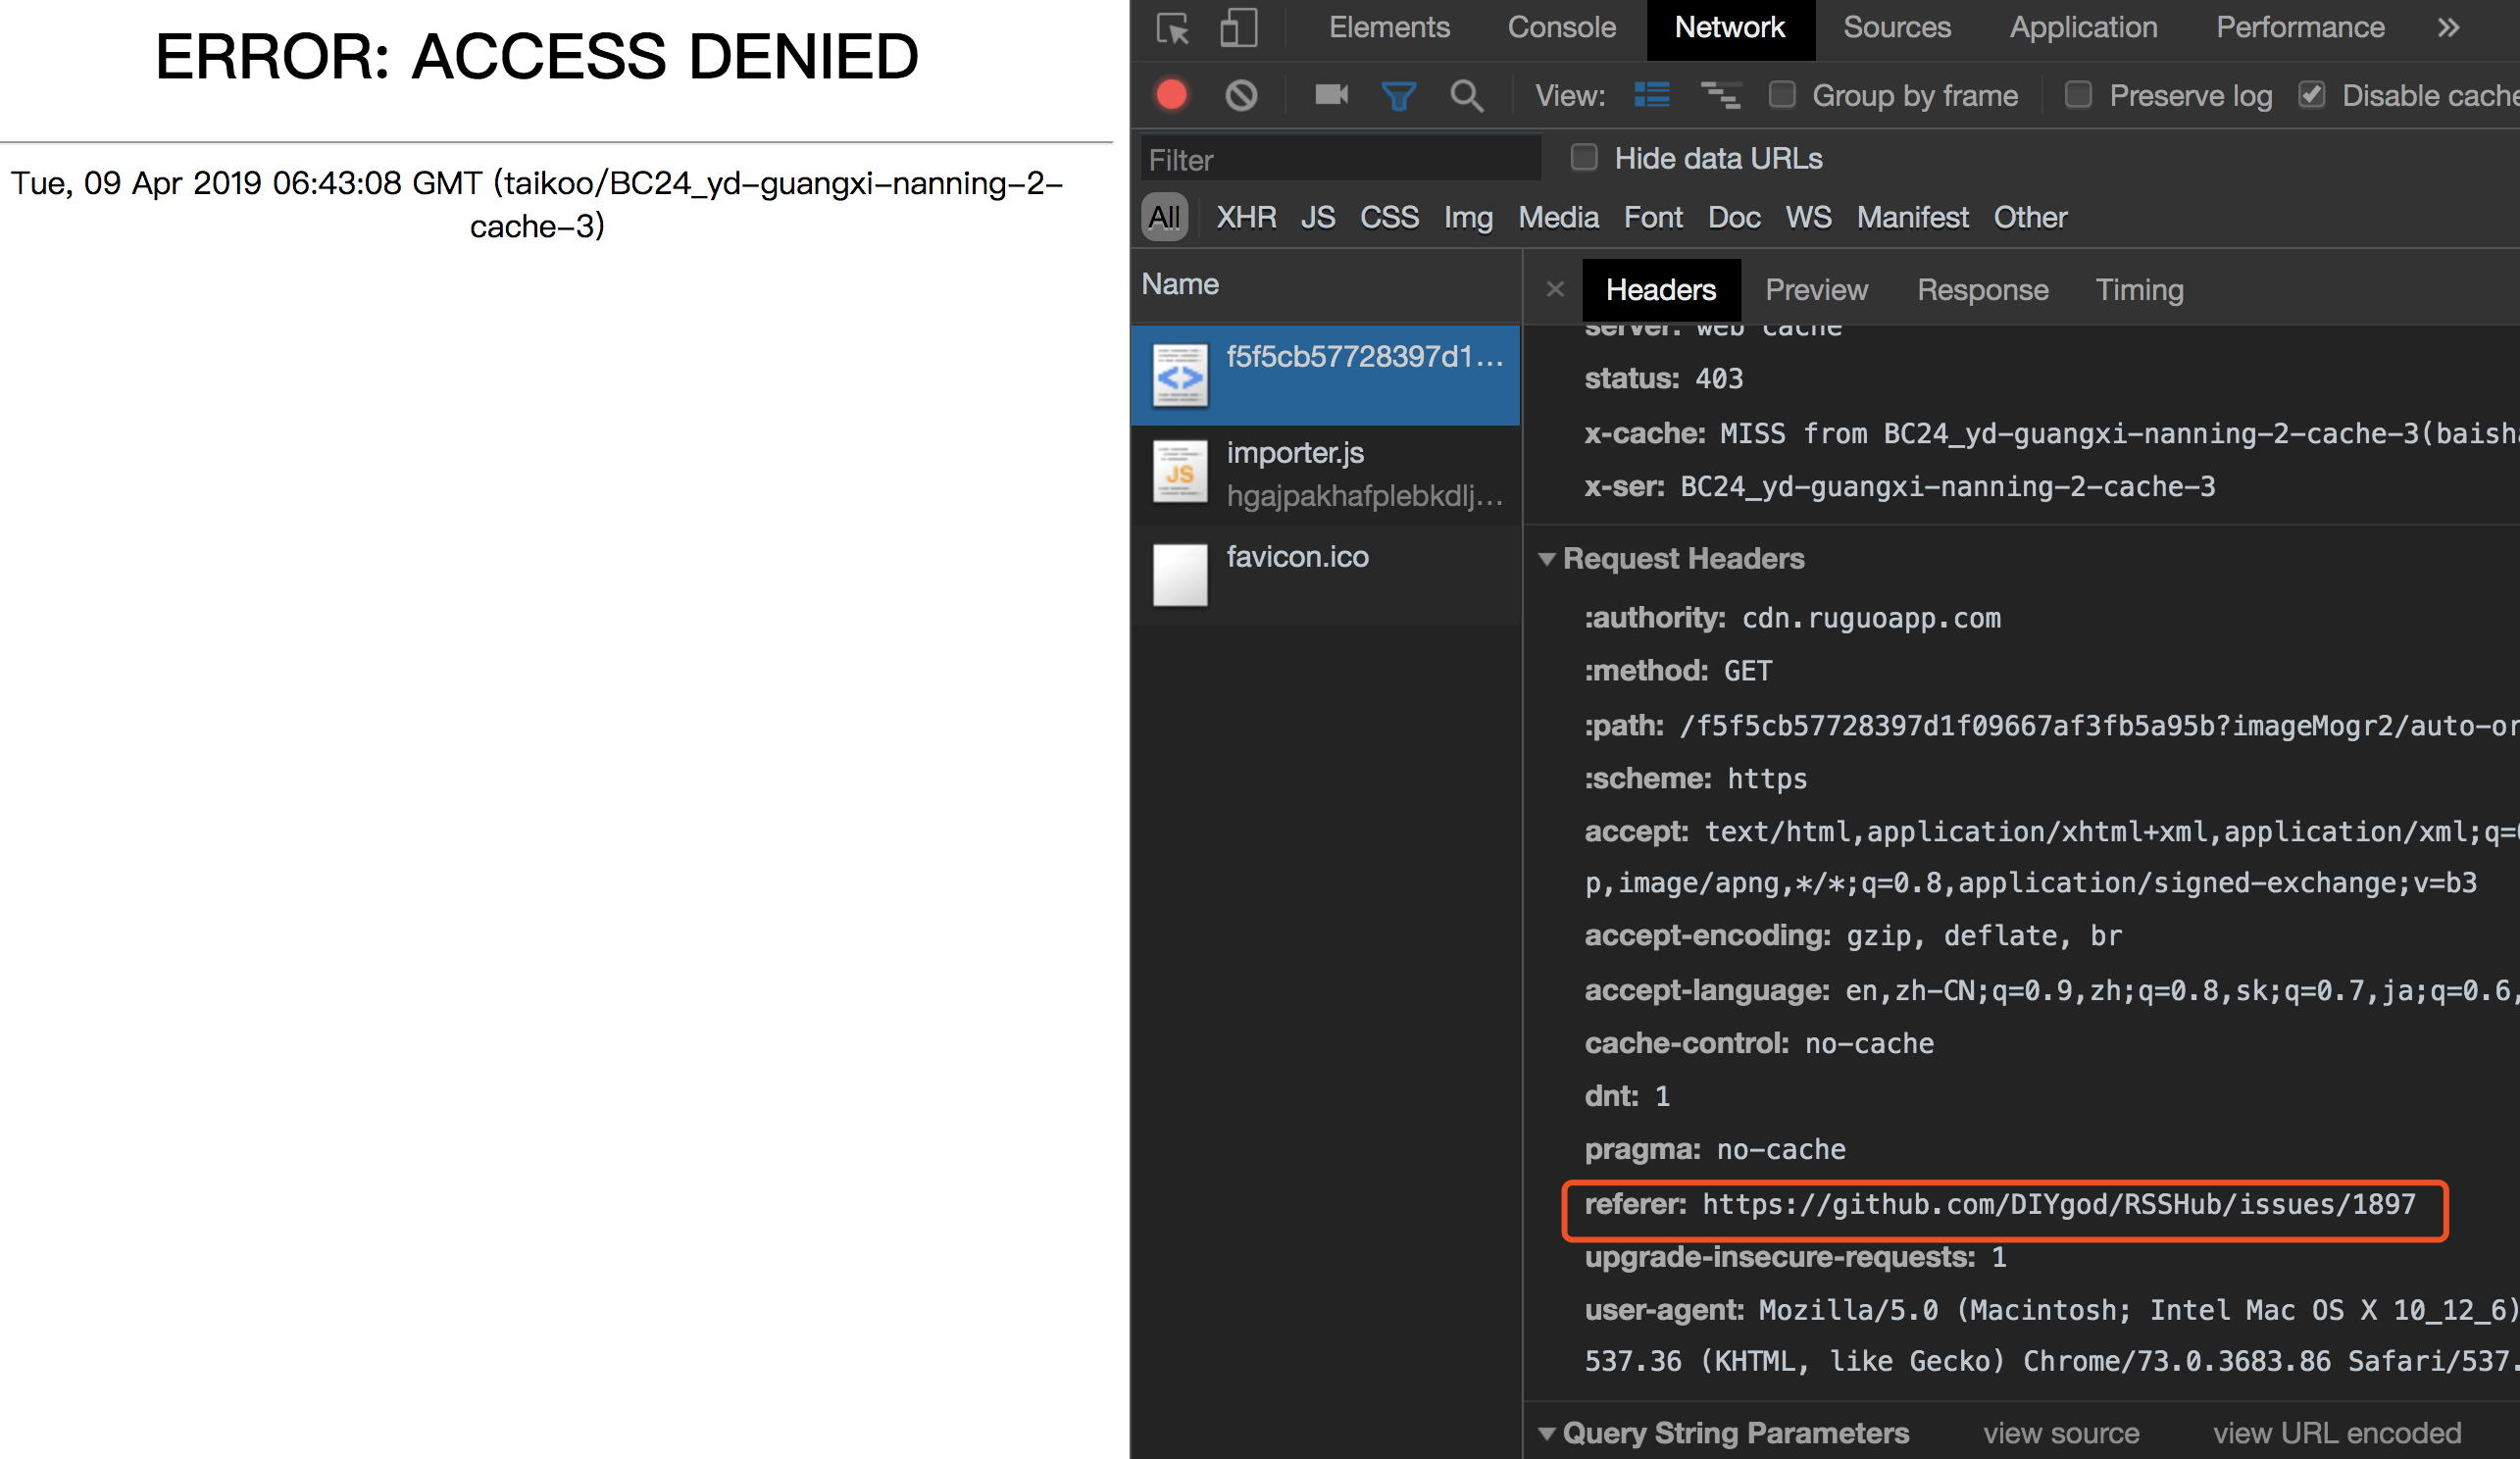Click view URL encoded link

[x=2336, y=1434]
